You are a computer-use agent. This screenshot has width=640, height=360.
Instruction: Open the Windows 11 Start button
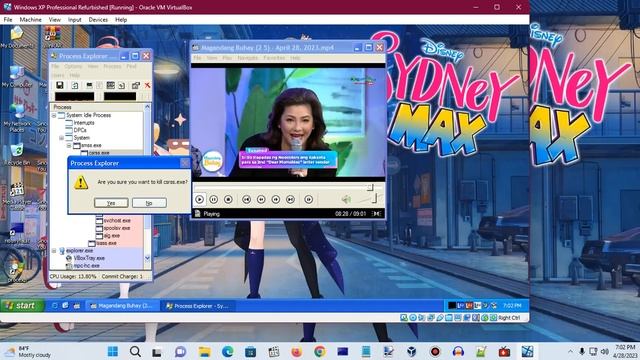[113, 351]
